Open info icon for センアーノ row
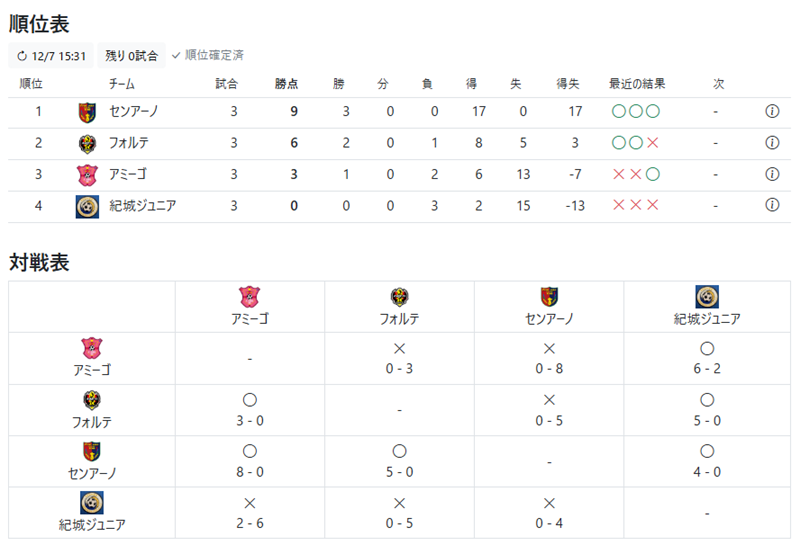800x545 pixels. tap(772, 111)
